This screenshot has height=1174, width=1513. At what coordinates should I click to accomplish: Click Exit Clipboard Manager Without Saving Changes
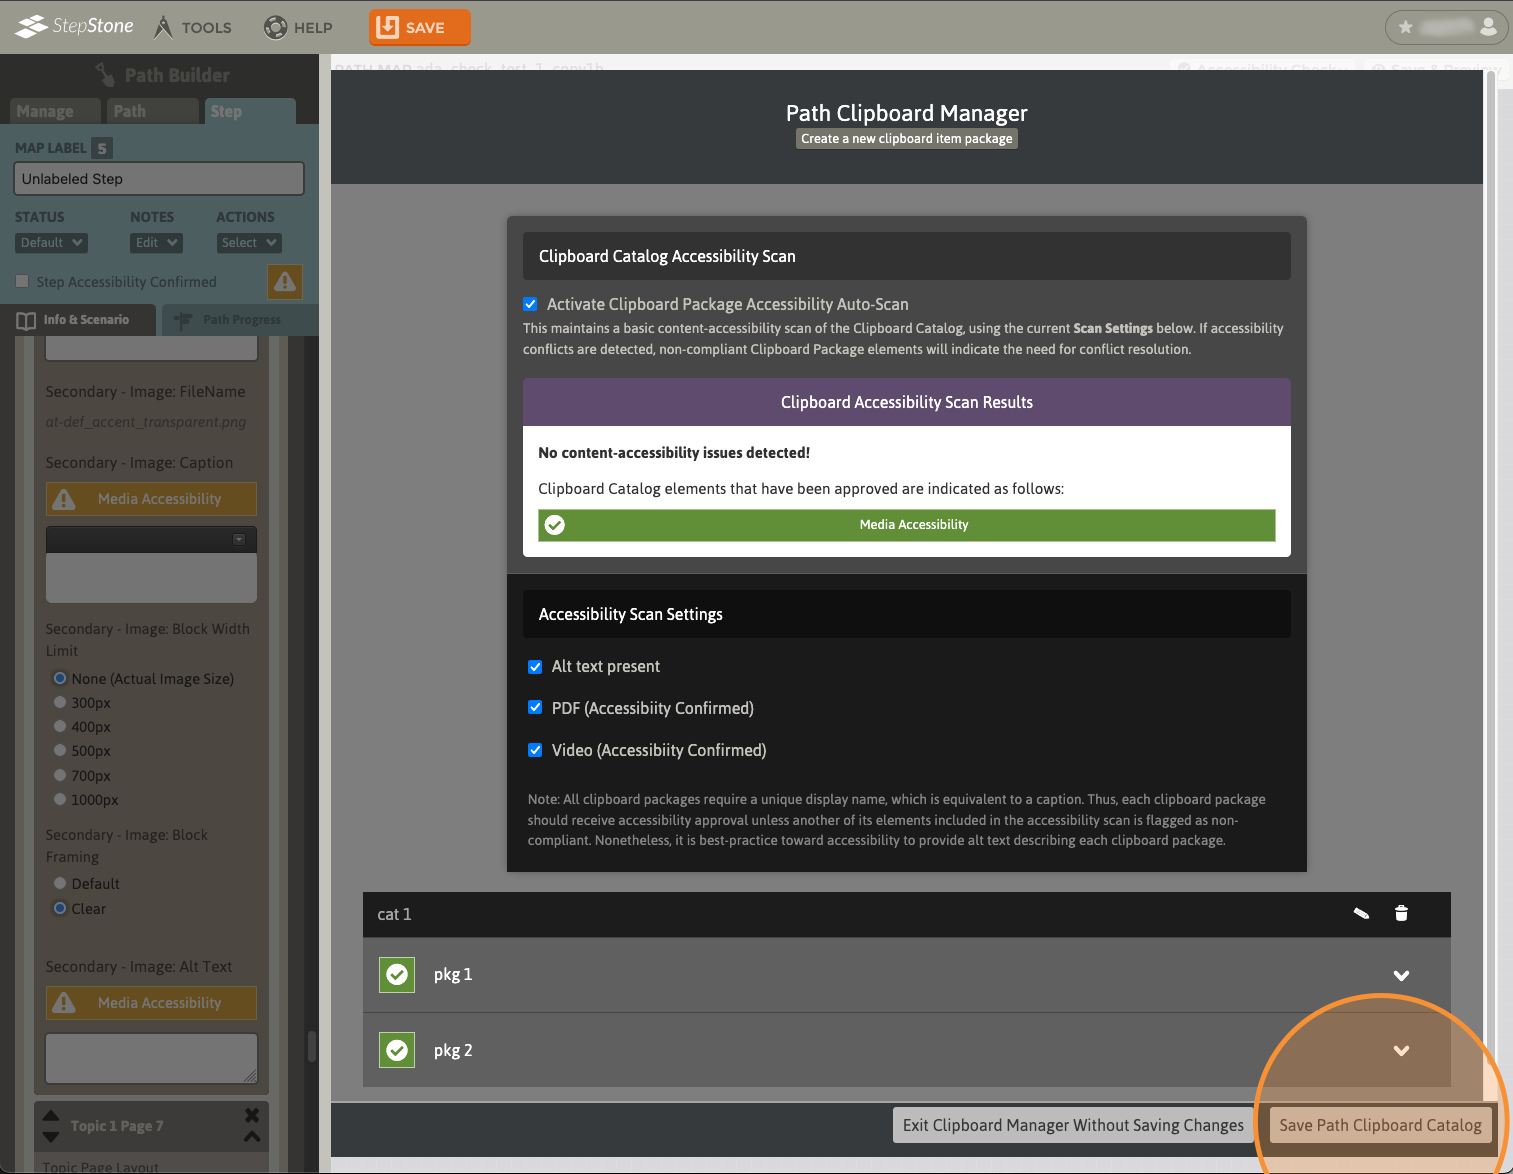coord(1073,1125)
